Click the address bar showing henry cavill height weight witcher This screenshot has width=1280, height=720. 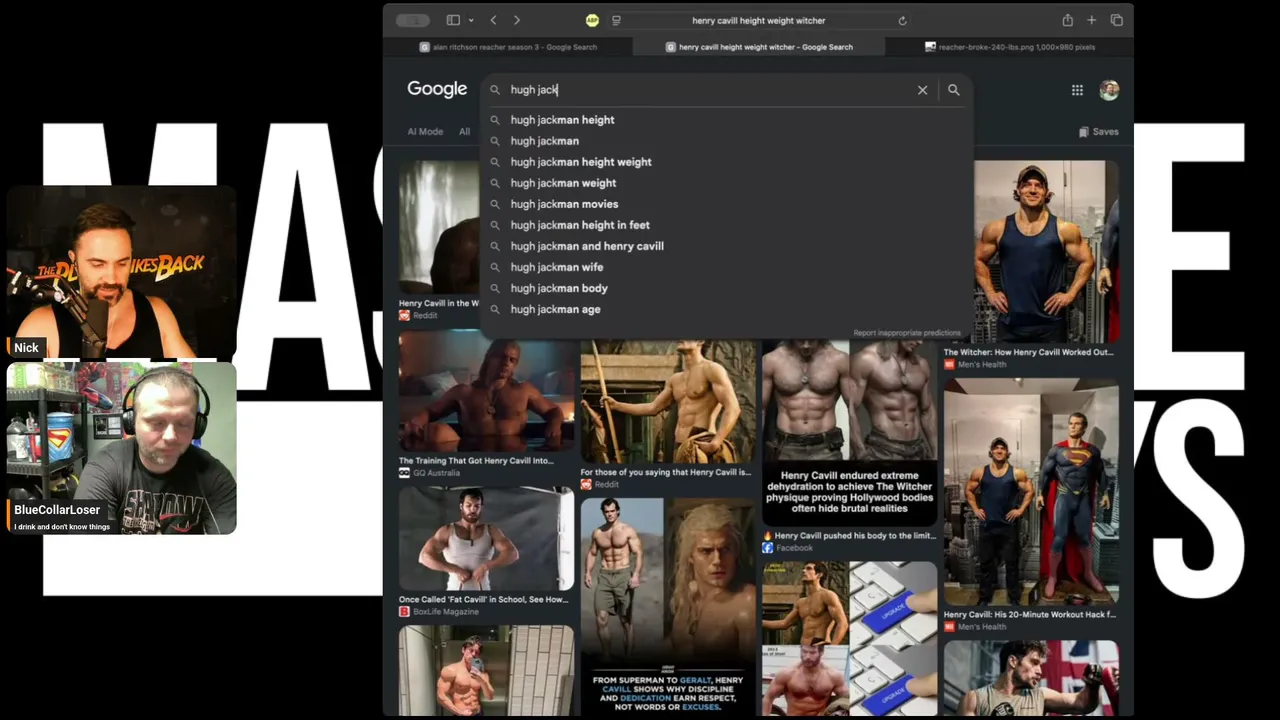pos(758,20)
